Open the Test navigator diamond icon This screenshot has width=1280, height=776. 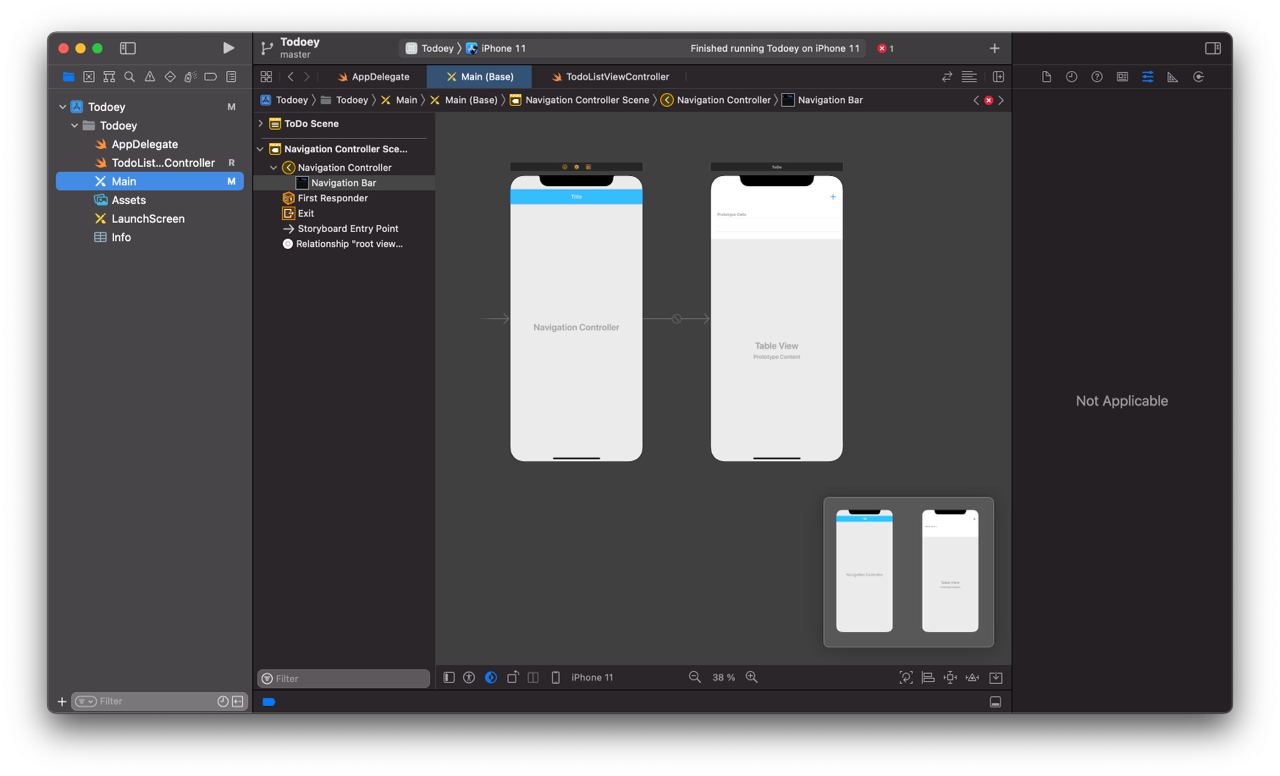170,77
